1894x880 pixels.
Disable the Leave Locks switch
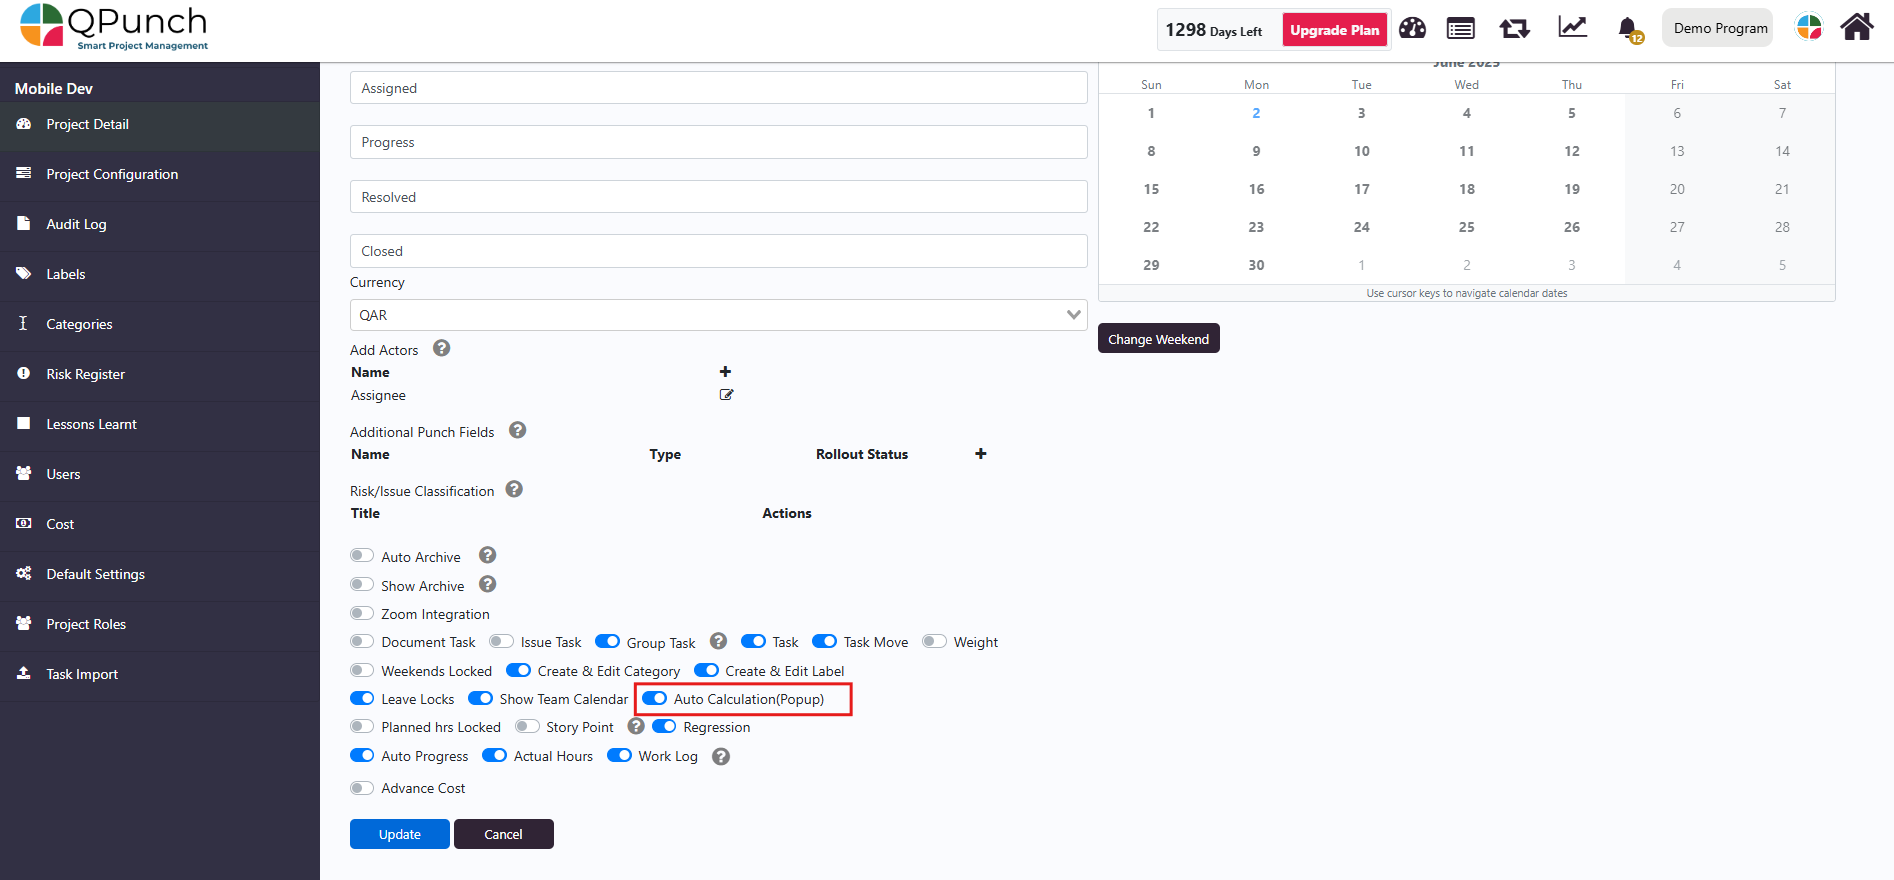pos(362,698)
